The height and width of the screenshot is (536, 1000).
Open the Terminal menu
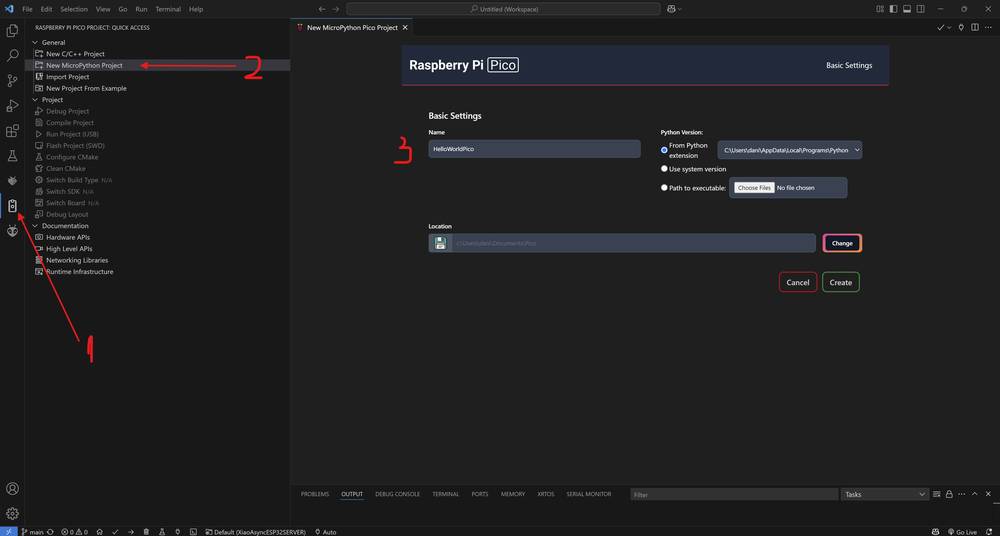[168, 9]
